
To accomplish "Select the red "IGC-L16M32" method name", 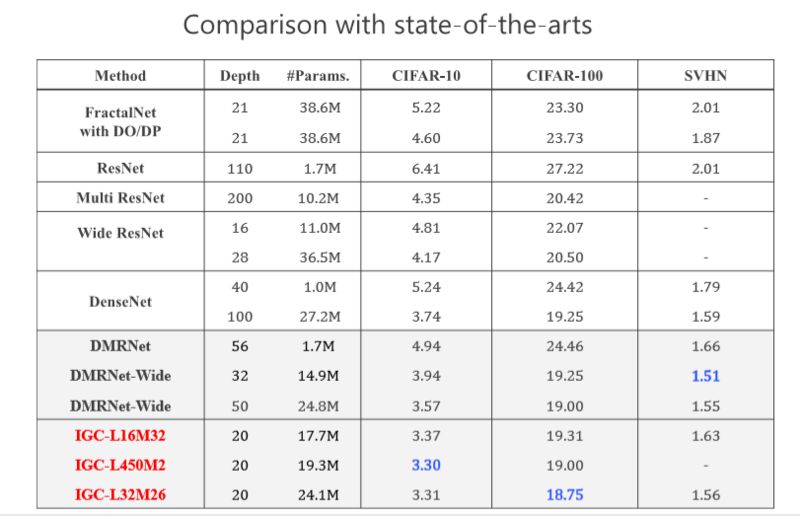I will (x=120, y=435).
